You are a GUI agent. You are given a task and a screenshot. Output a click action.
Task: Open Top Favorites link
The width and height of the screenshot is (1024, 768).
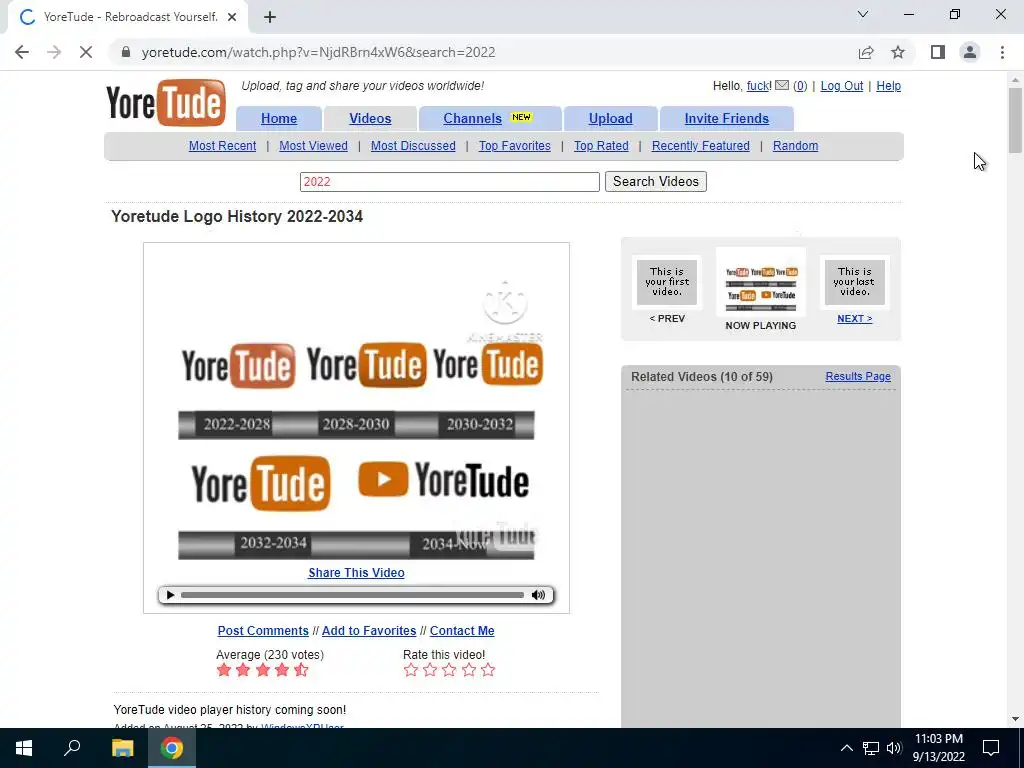point(515,146)
